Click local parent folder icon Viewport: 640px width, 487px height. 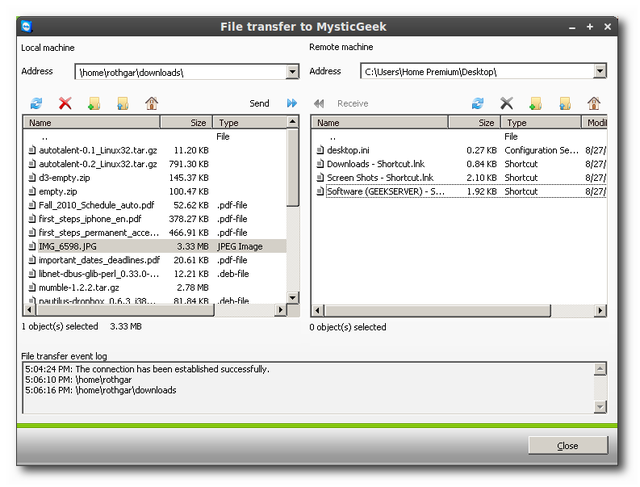[123, 103]
